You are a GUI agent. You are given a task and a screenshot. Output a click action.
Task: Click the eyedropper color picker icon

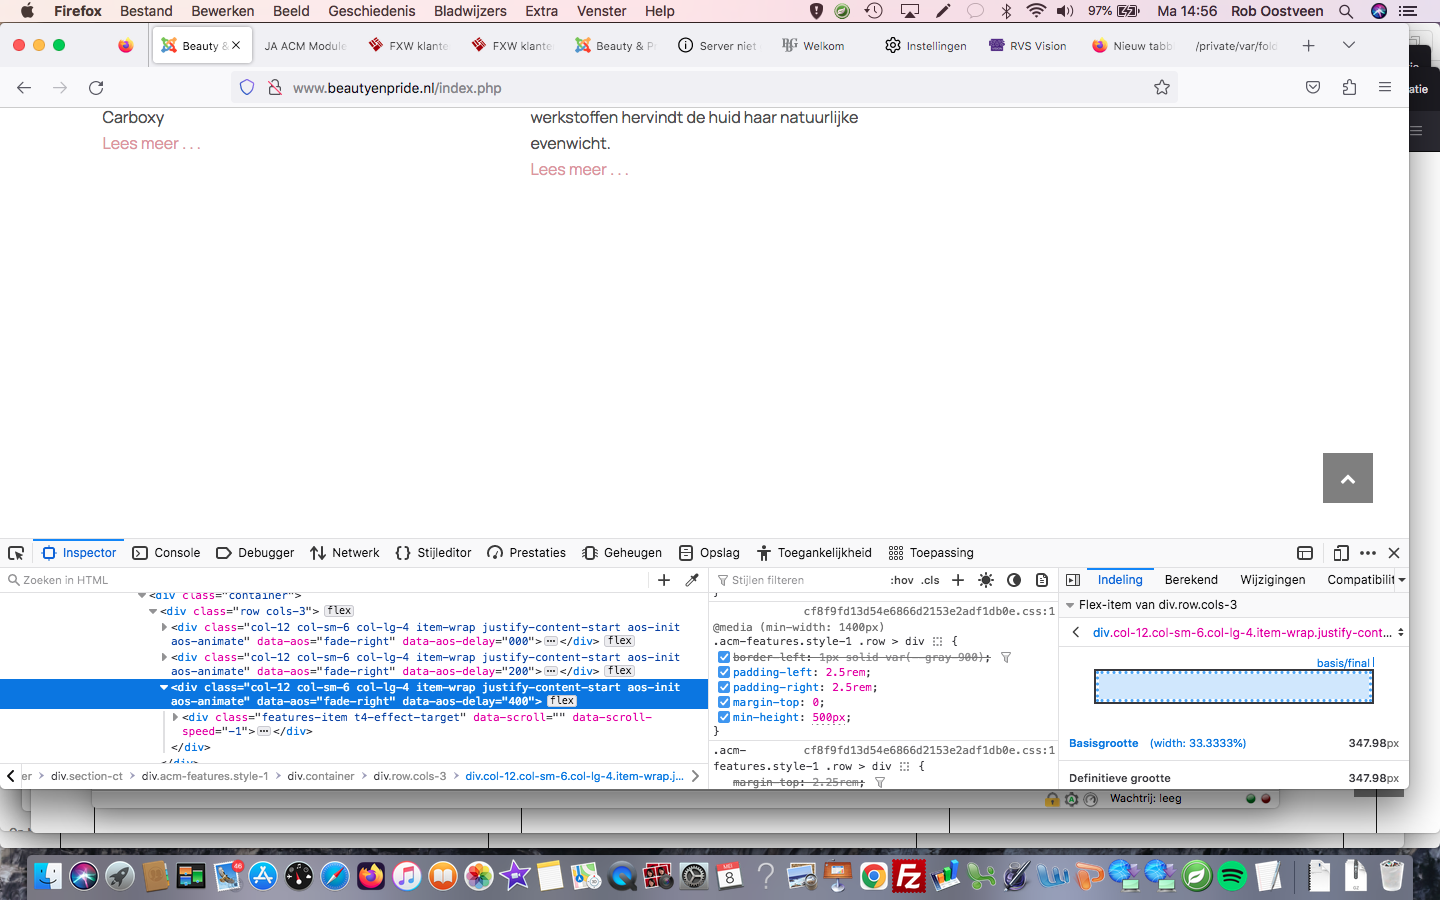point(692,580)
